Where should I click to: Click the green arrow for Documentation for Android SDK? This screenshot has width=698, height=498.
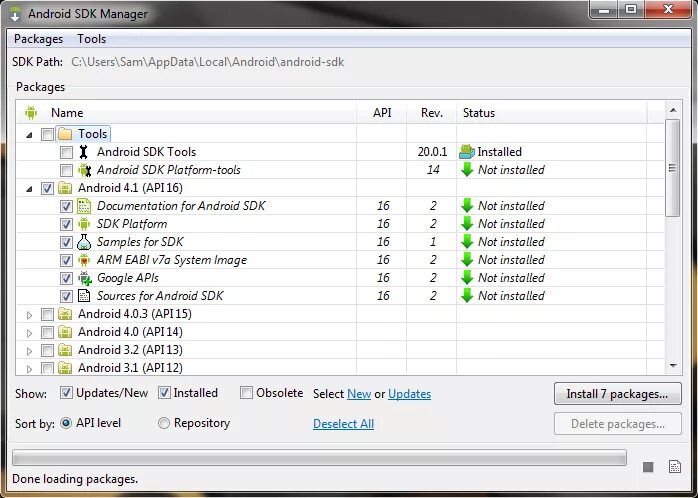pyautogui.click(x=467, y=206)
